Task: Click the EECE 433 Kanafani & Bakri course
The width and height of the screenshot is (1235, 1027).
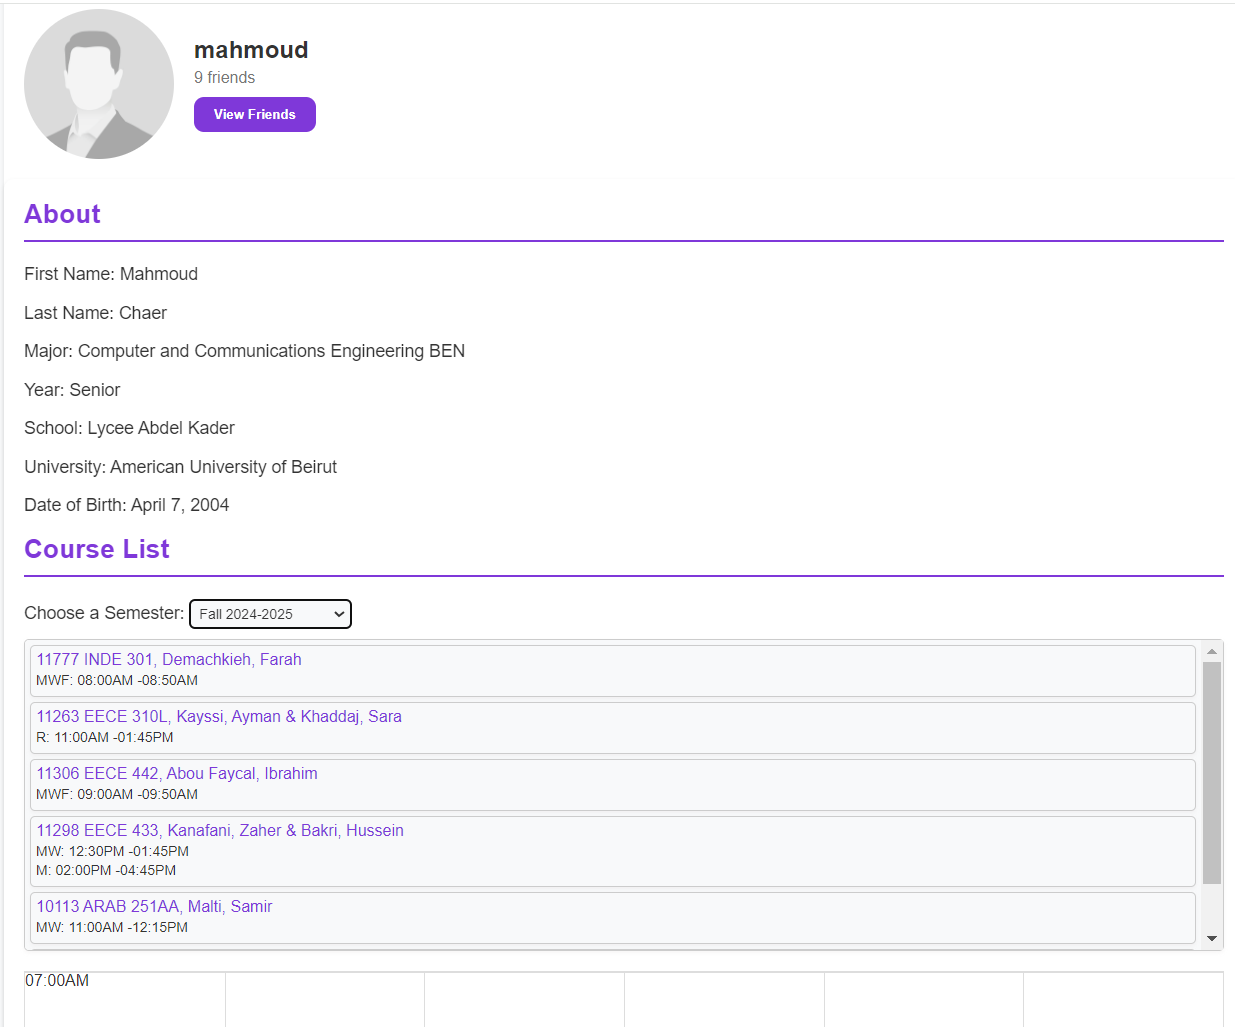Action: pyautogui.click(x=220, y=831)
